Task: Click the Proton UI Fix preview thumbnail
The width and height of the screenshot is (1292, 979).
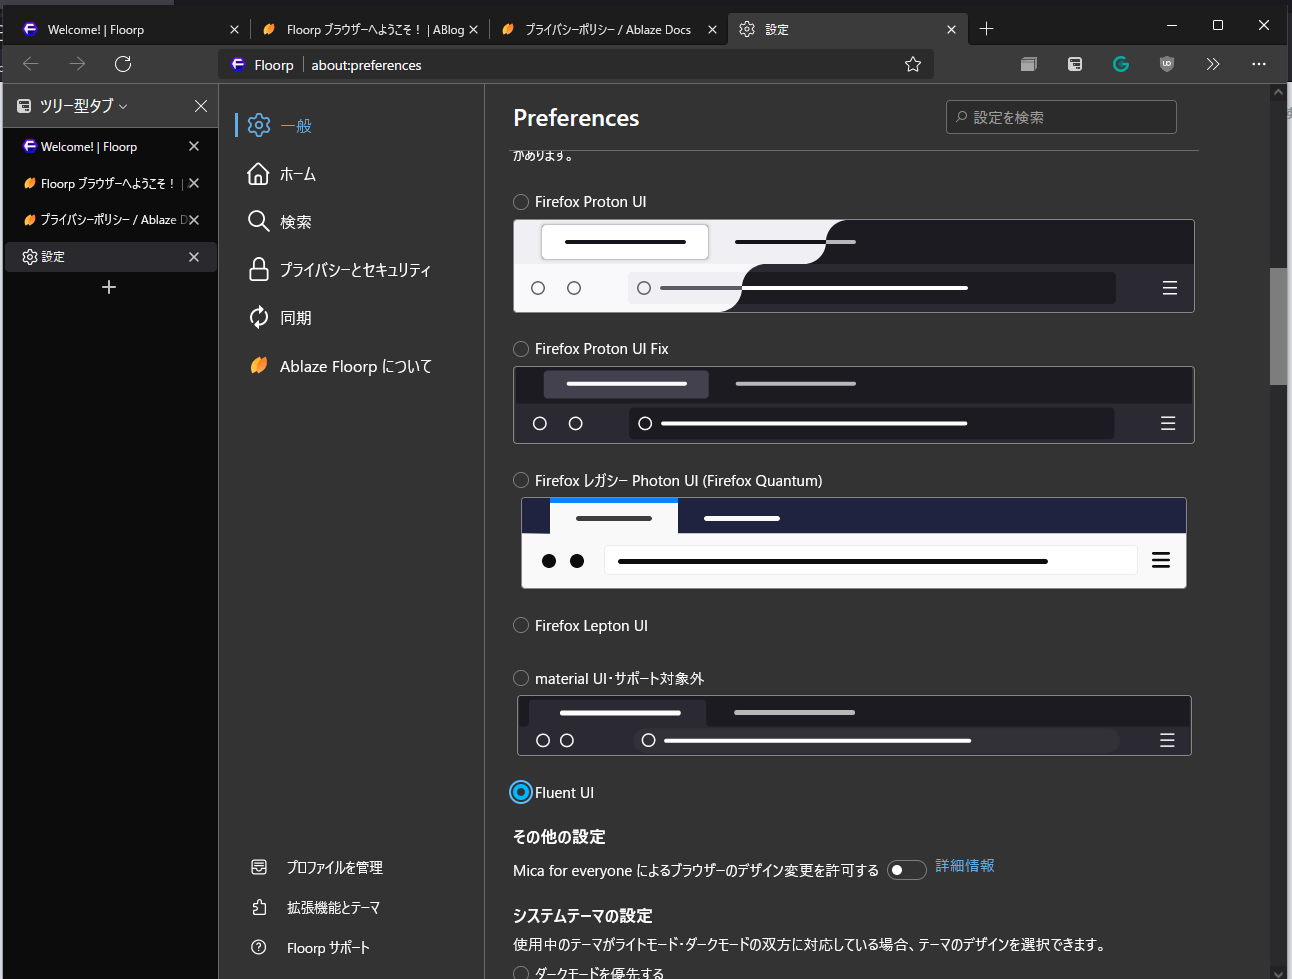Action: pyautogui.click(x=854, y=405)
